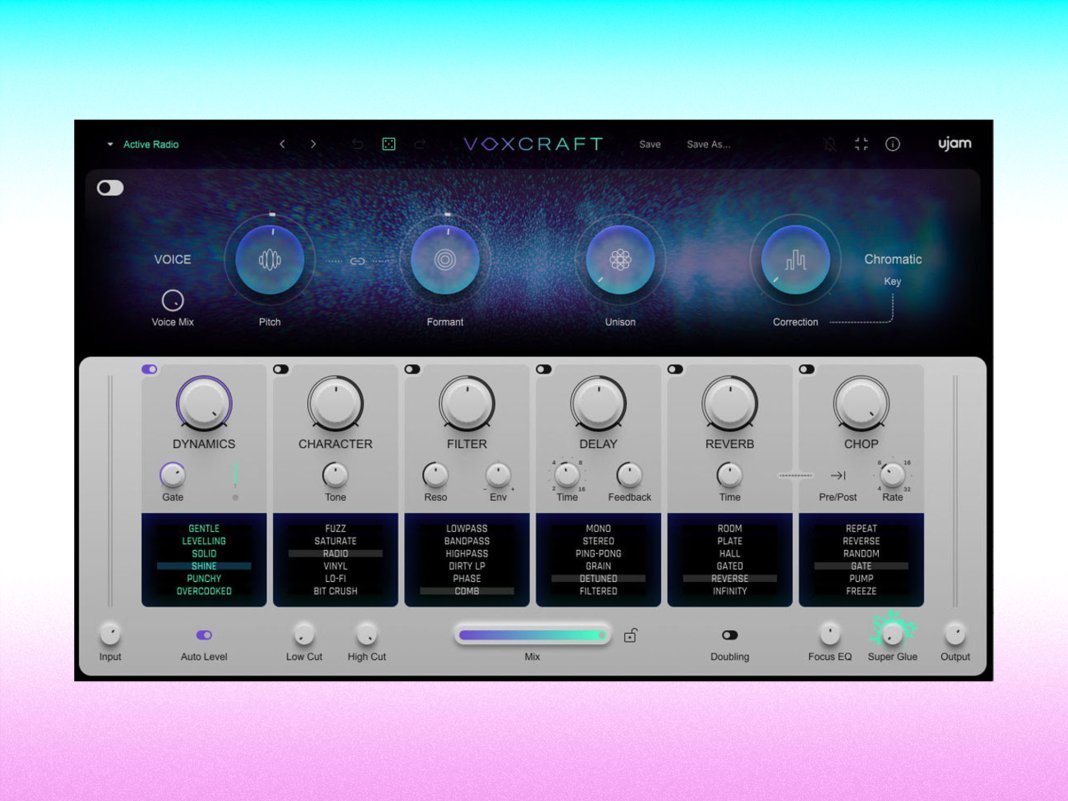Viewport: 1068px width, 801px height.
Task: Enable the Doubling toggle
Action: coord(729,635)
